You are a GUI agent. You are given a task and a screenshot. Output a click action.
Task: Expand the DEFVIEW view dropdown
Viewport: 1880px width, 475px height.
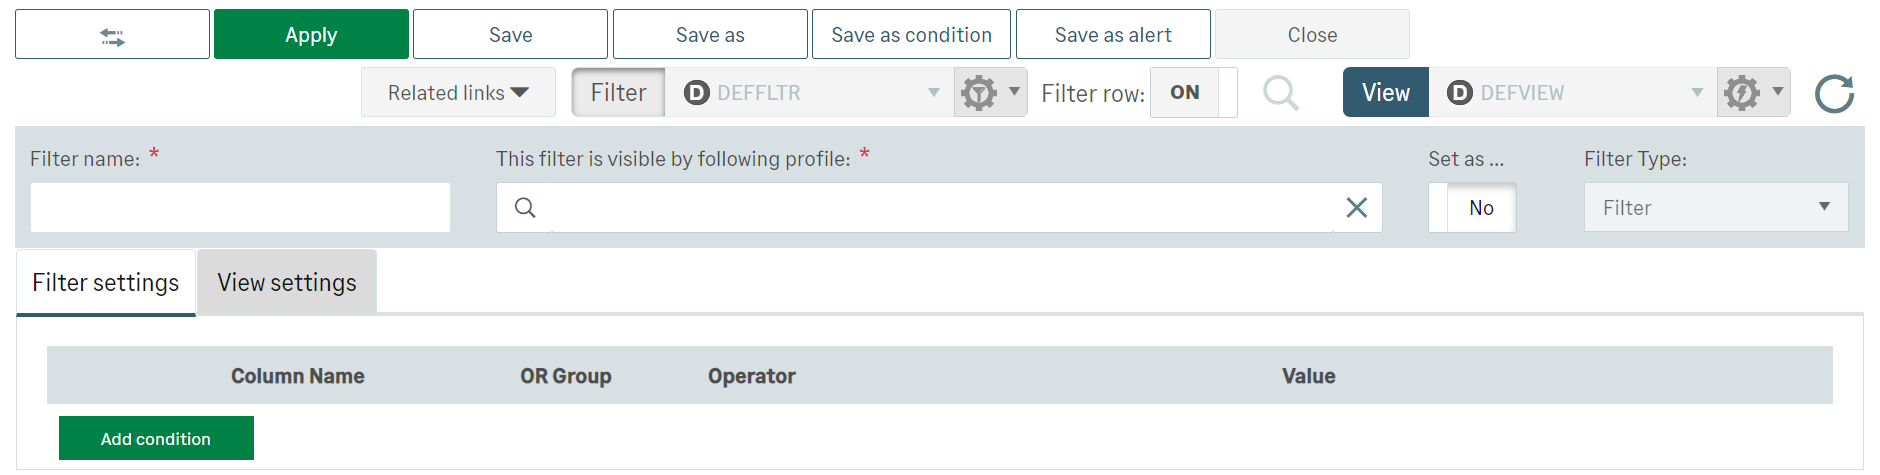pos(1696,93)
